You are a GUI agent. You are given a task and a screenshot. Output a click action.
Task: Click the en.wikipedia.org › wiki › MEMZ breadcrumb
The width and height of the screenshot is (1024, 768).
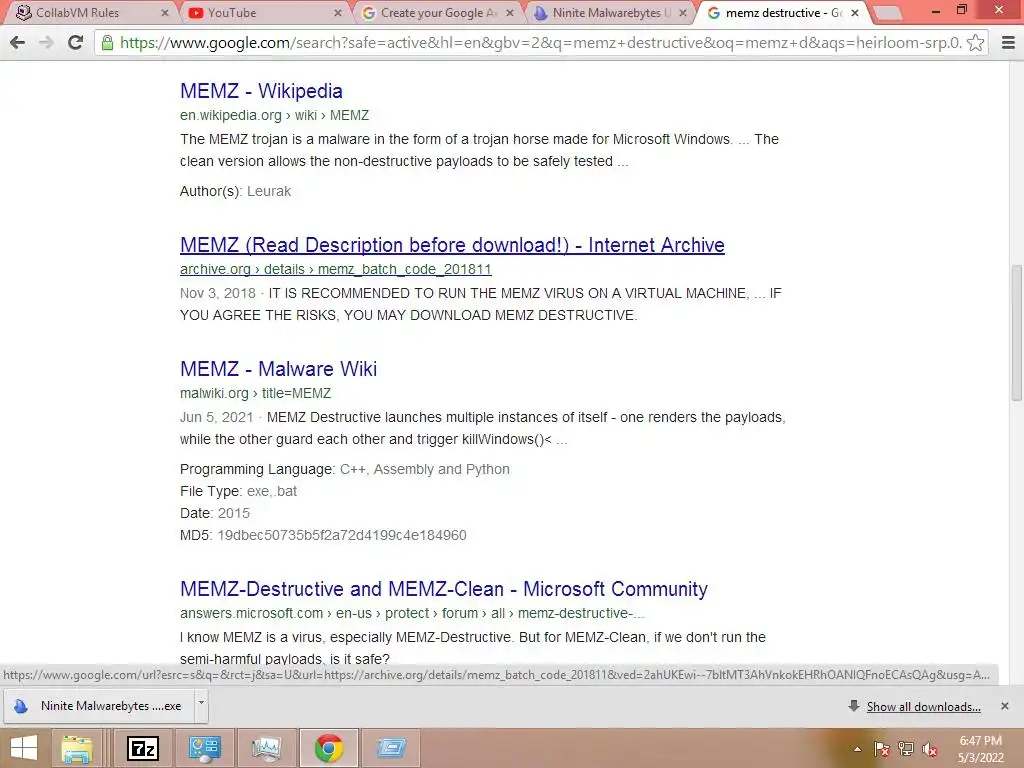(x=274, y=115)
